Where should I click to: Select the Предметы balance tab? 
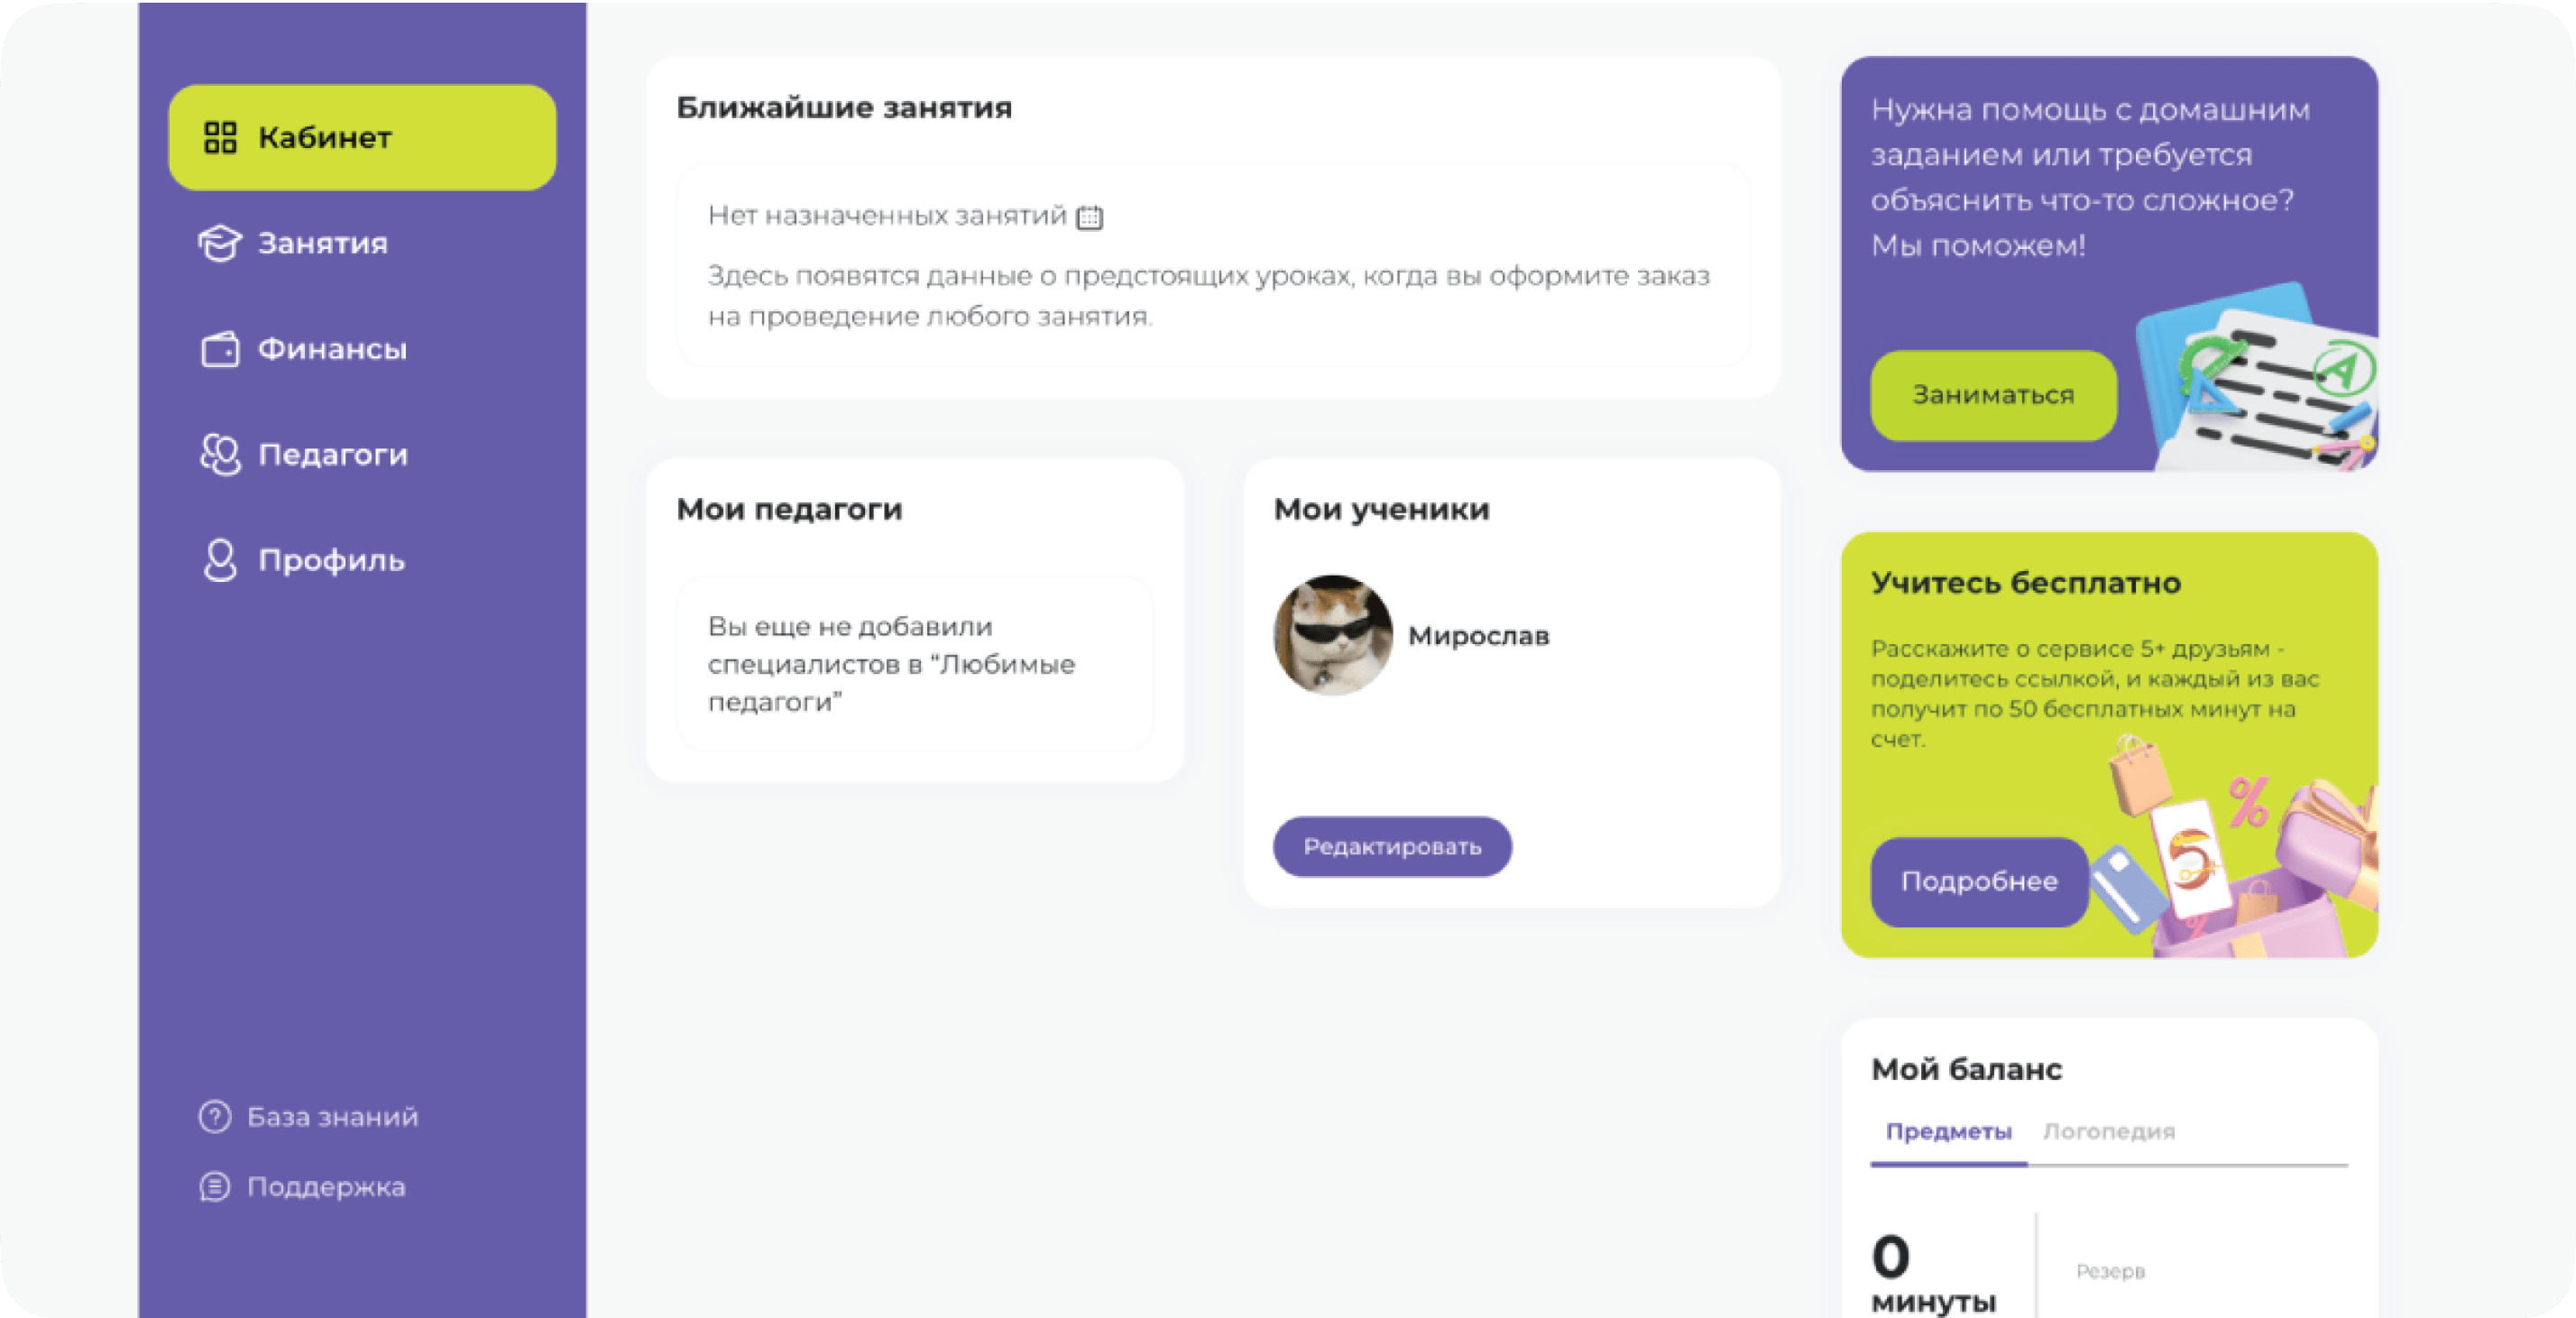[1948, 1131]
